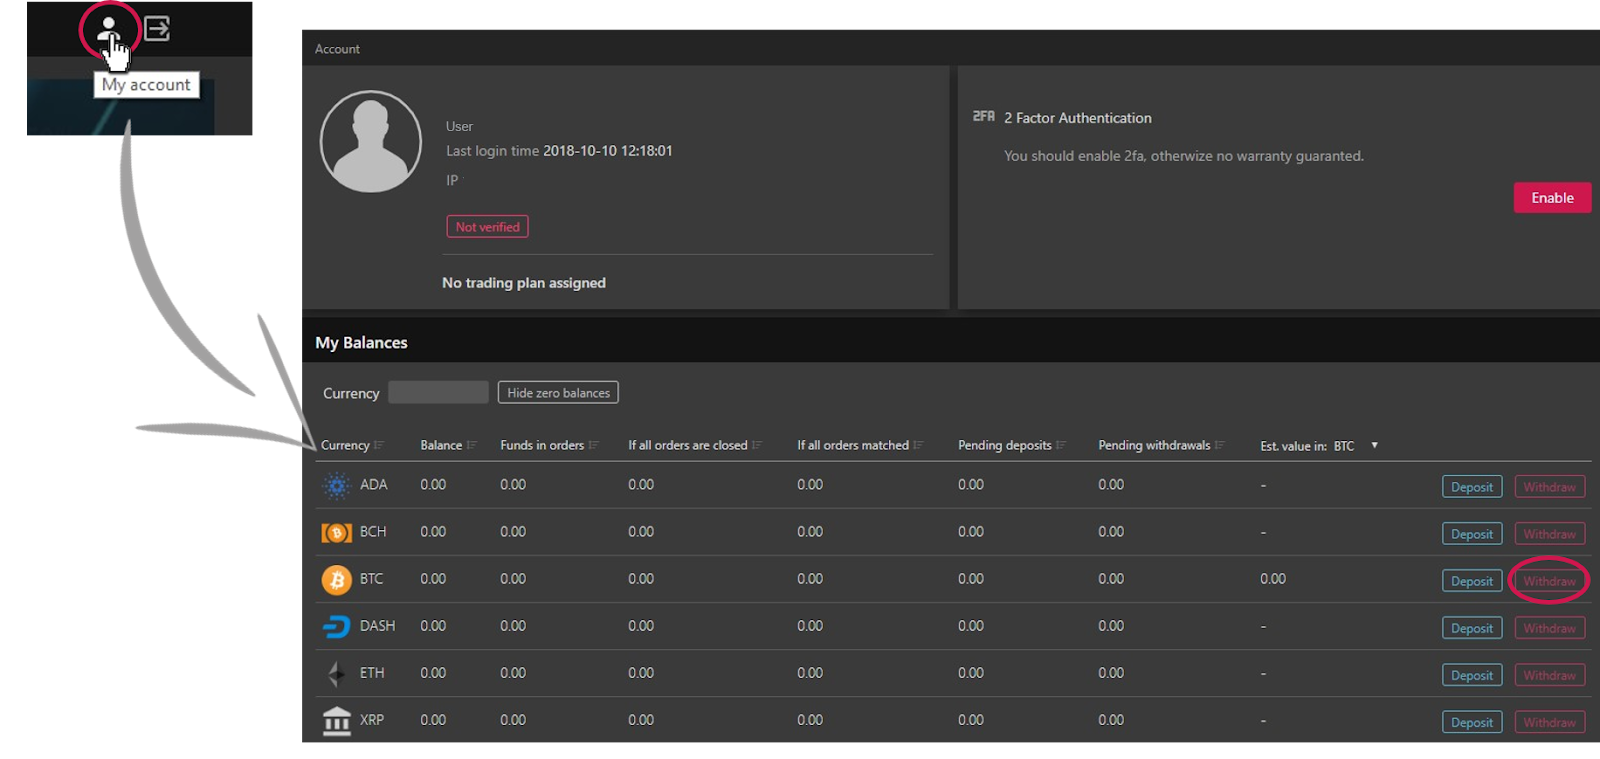This screenshot has height=759, width=1600.
Task: Select the Account header tab
Action: [337, 49]
